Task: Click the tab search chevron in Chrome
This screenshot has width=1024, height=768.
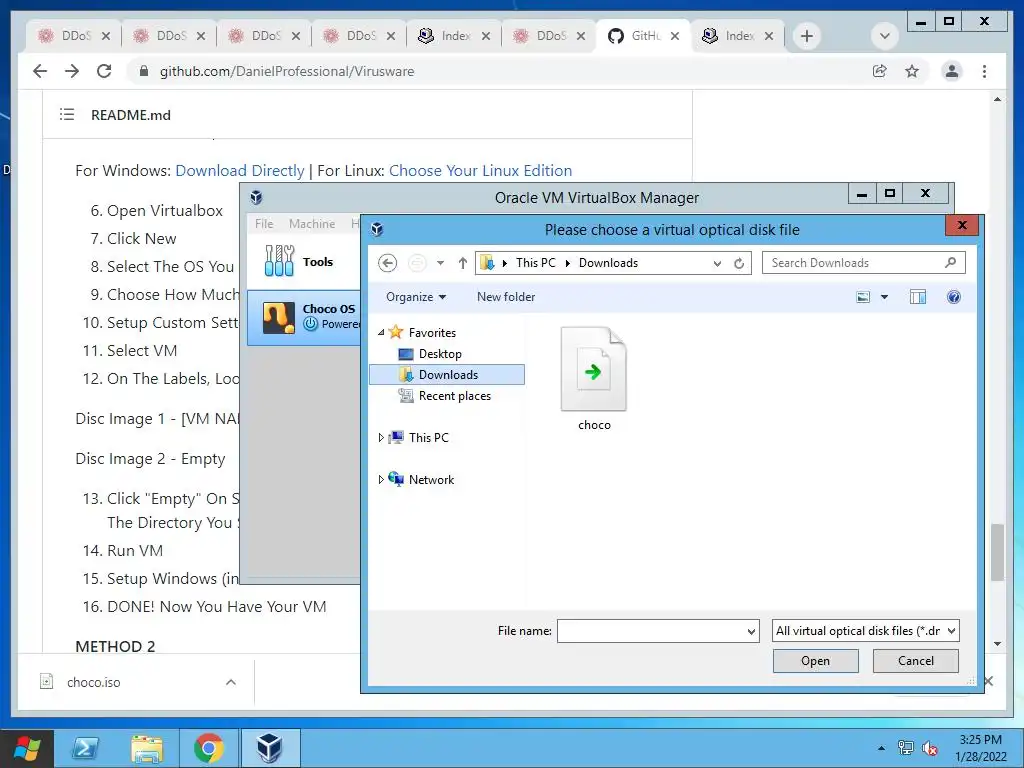Action: click(885, 36)
